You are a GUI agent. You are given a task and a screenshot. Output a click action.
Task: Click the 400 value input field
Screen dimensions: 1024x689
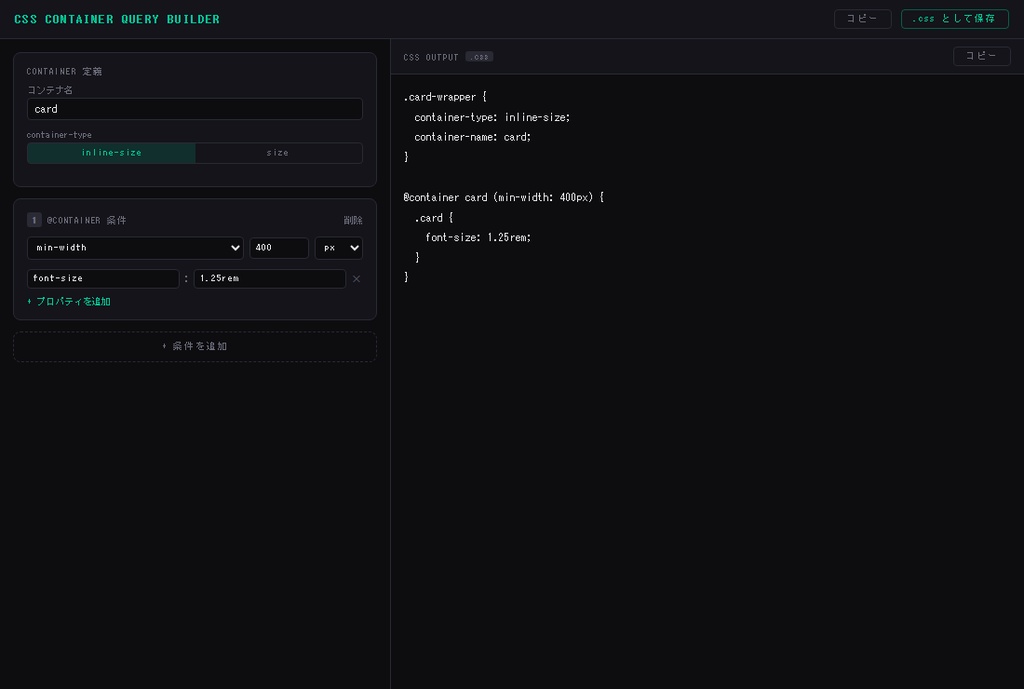(x=279, y=248)
